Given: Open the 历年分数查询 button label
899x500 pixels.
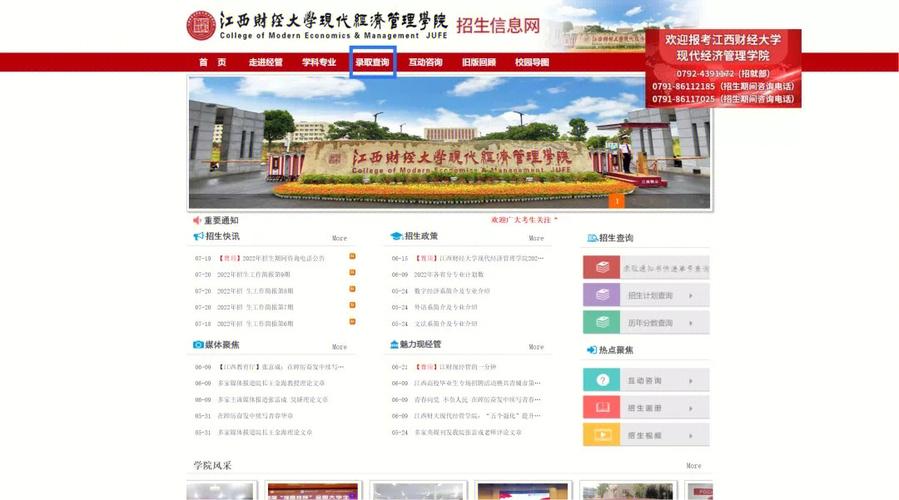Looking at the screenshot, I should pyautogui.click(x=650, y=323).
